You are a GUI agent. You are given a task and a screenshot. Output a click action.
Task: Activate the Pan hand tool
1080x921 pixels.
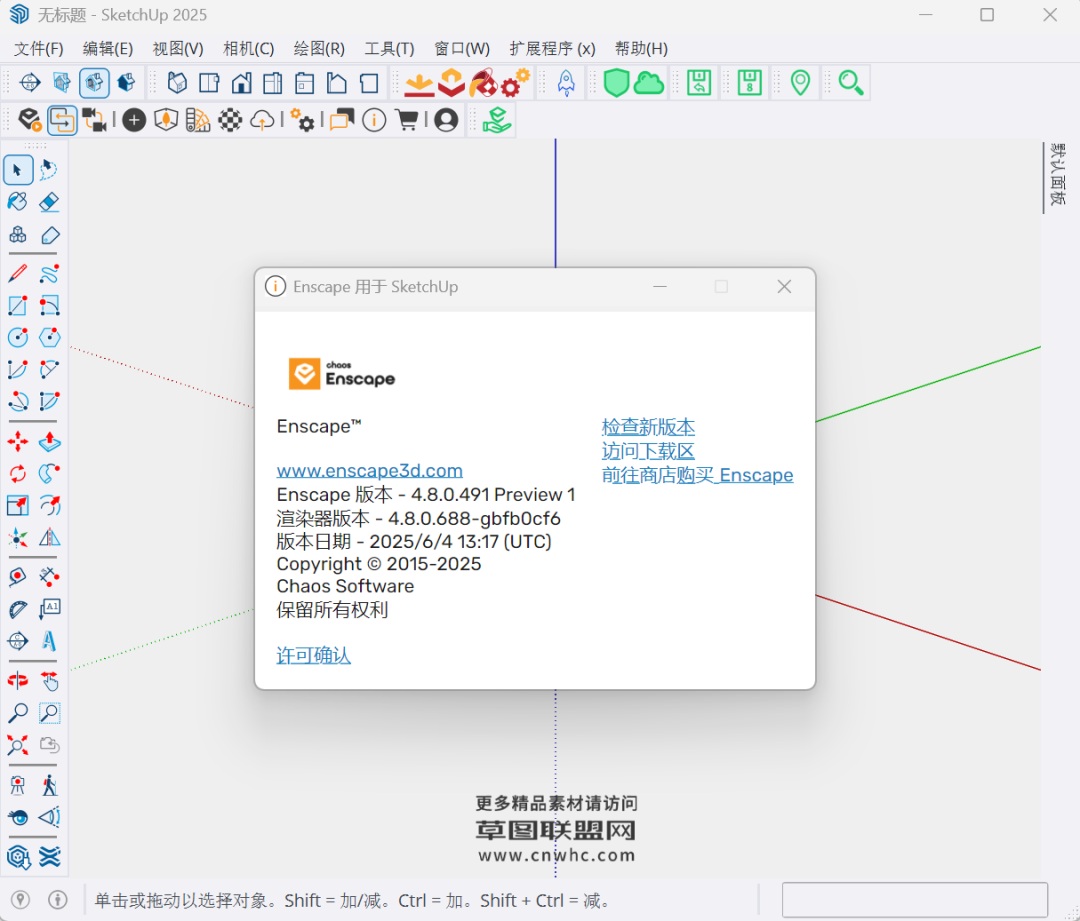click(49, 681)
